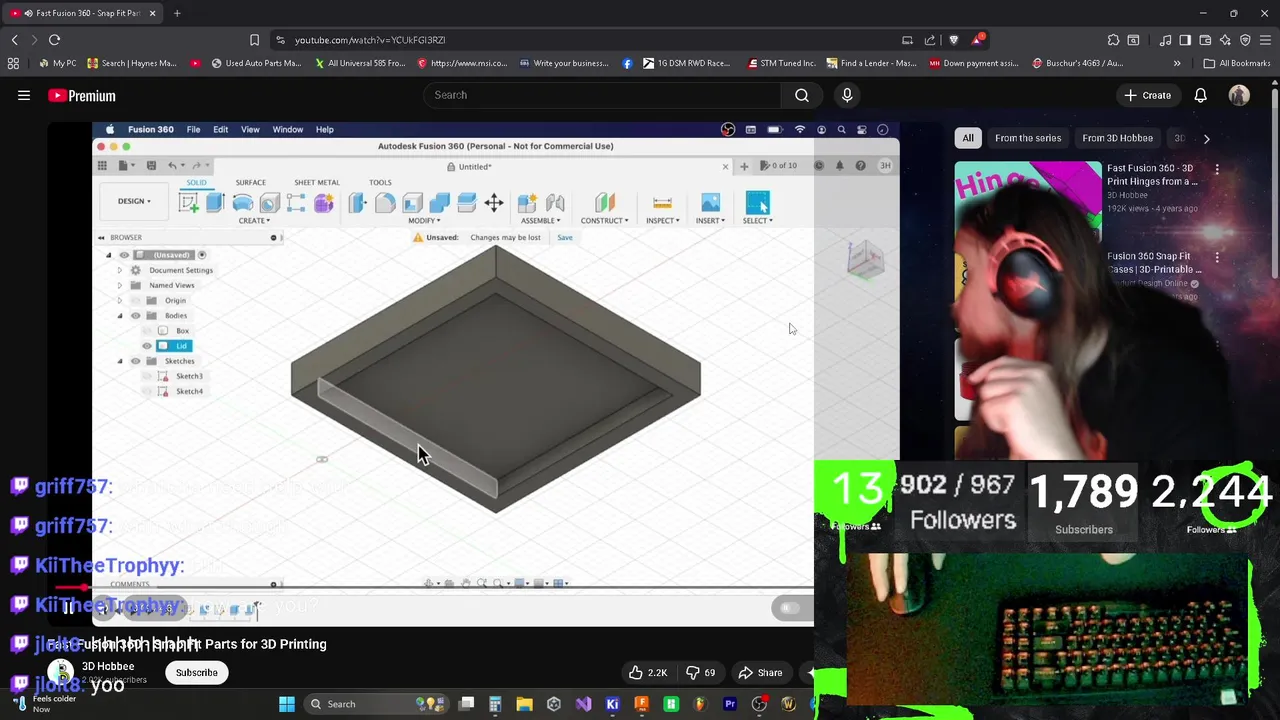Select the Create Sketch tool in Fusion 360
1280x720 pixels.
(188, 203)
